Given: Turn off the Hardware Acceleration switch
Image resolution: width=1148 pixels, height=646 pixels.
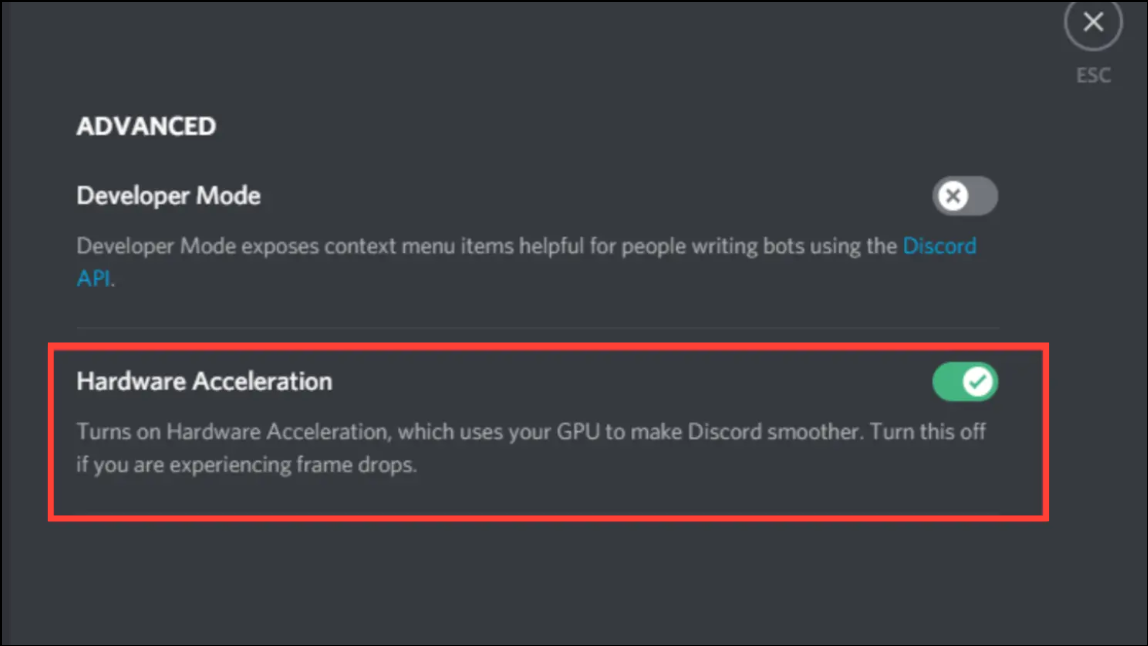Looking at the screenshot, I should pyautogui.click(x=965, y=381).
